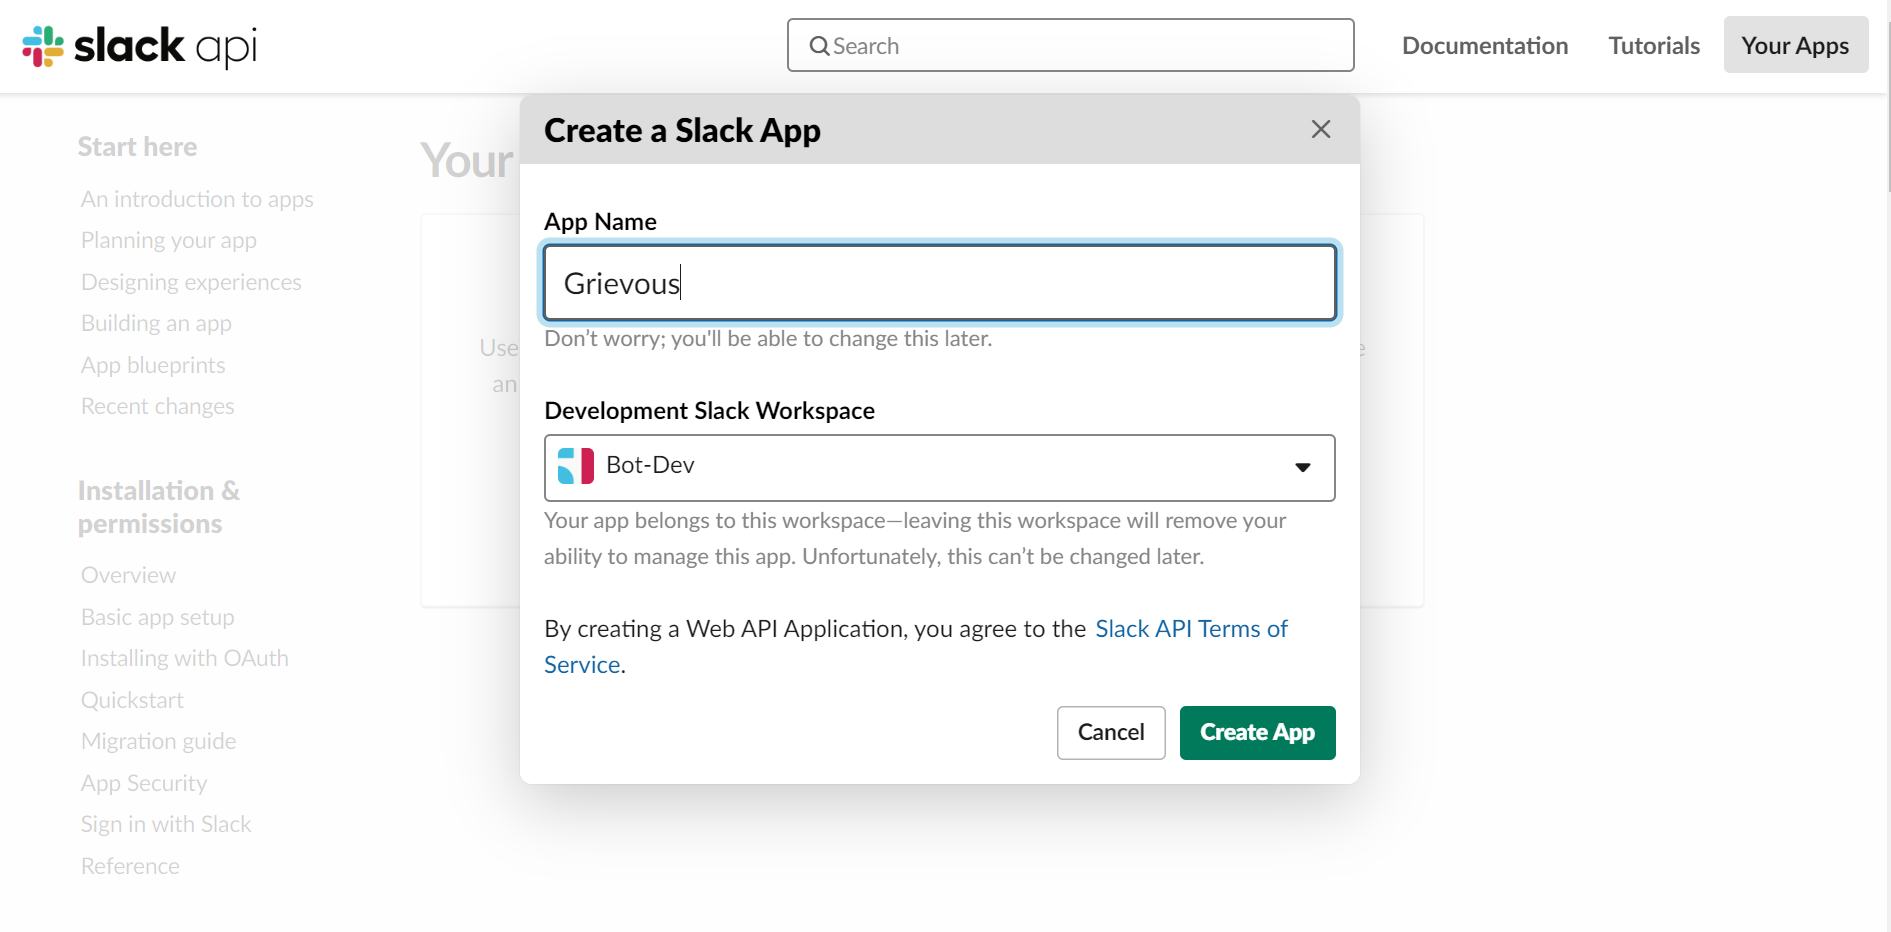Click the Start here heading

tap(137, 147)
